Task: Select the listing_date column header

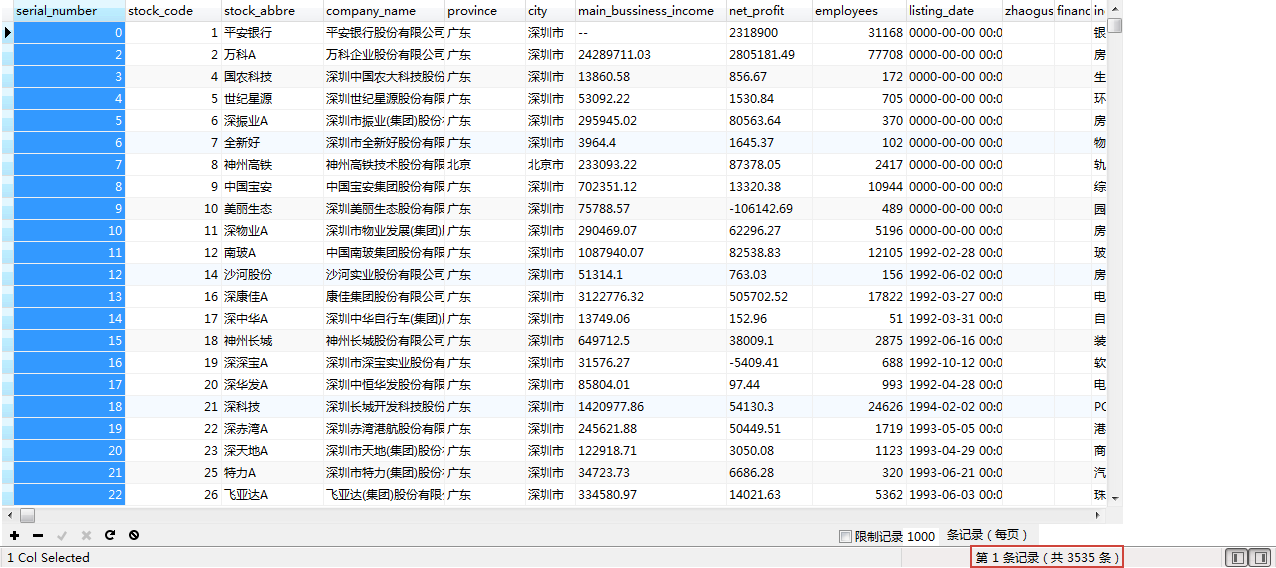Action: 954,11
